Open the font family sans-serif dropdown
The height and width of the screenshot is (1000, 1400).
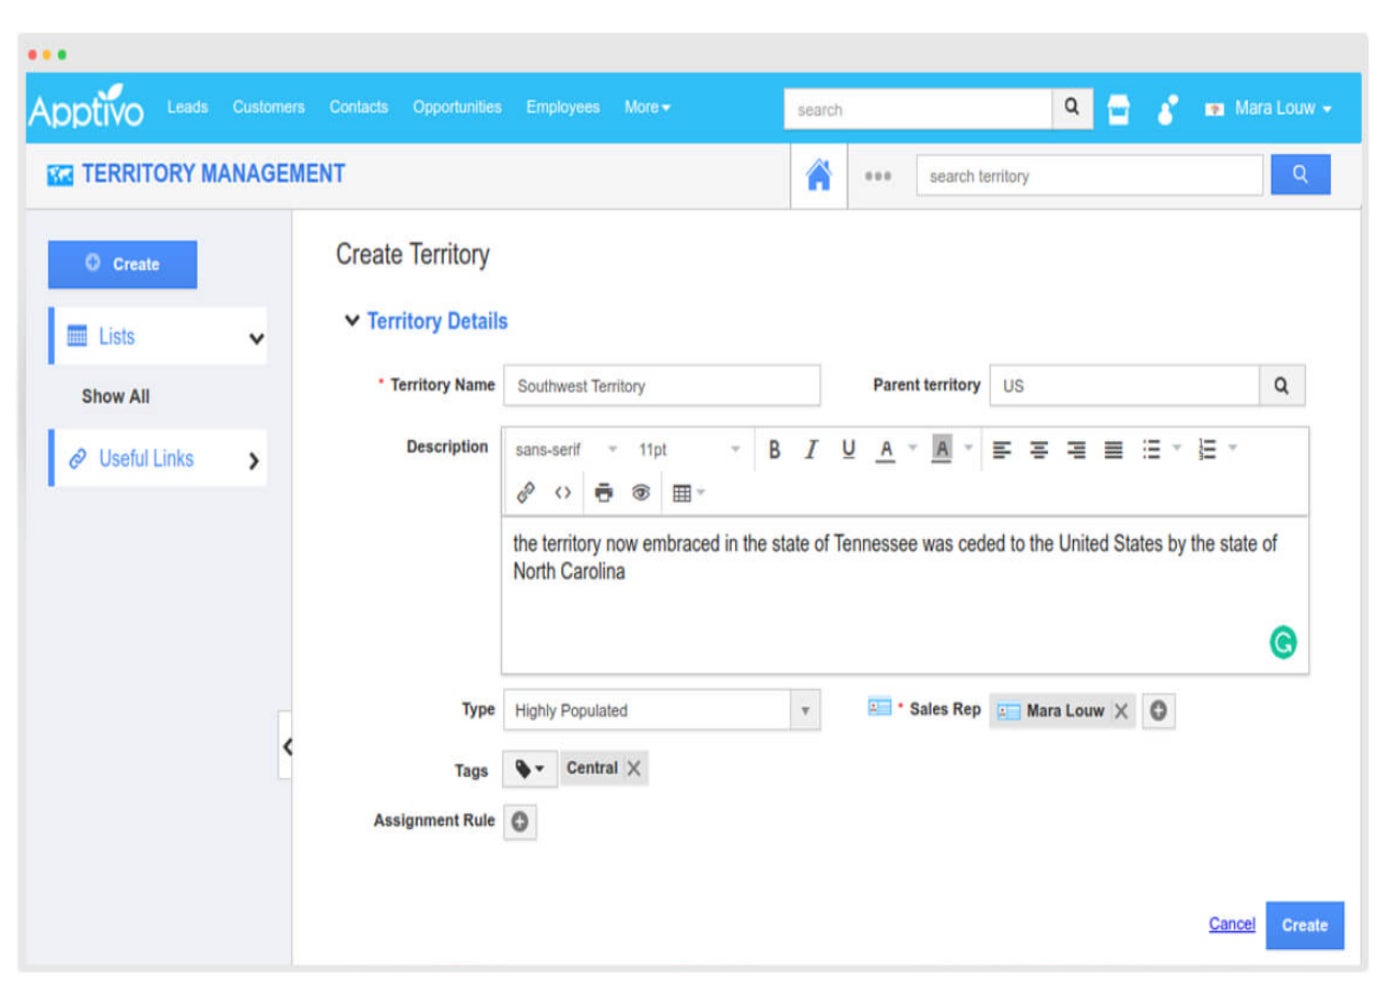pos(566,450)
